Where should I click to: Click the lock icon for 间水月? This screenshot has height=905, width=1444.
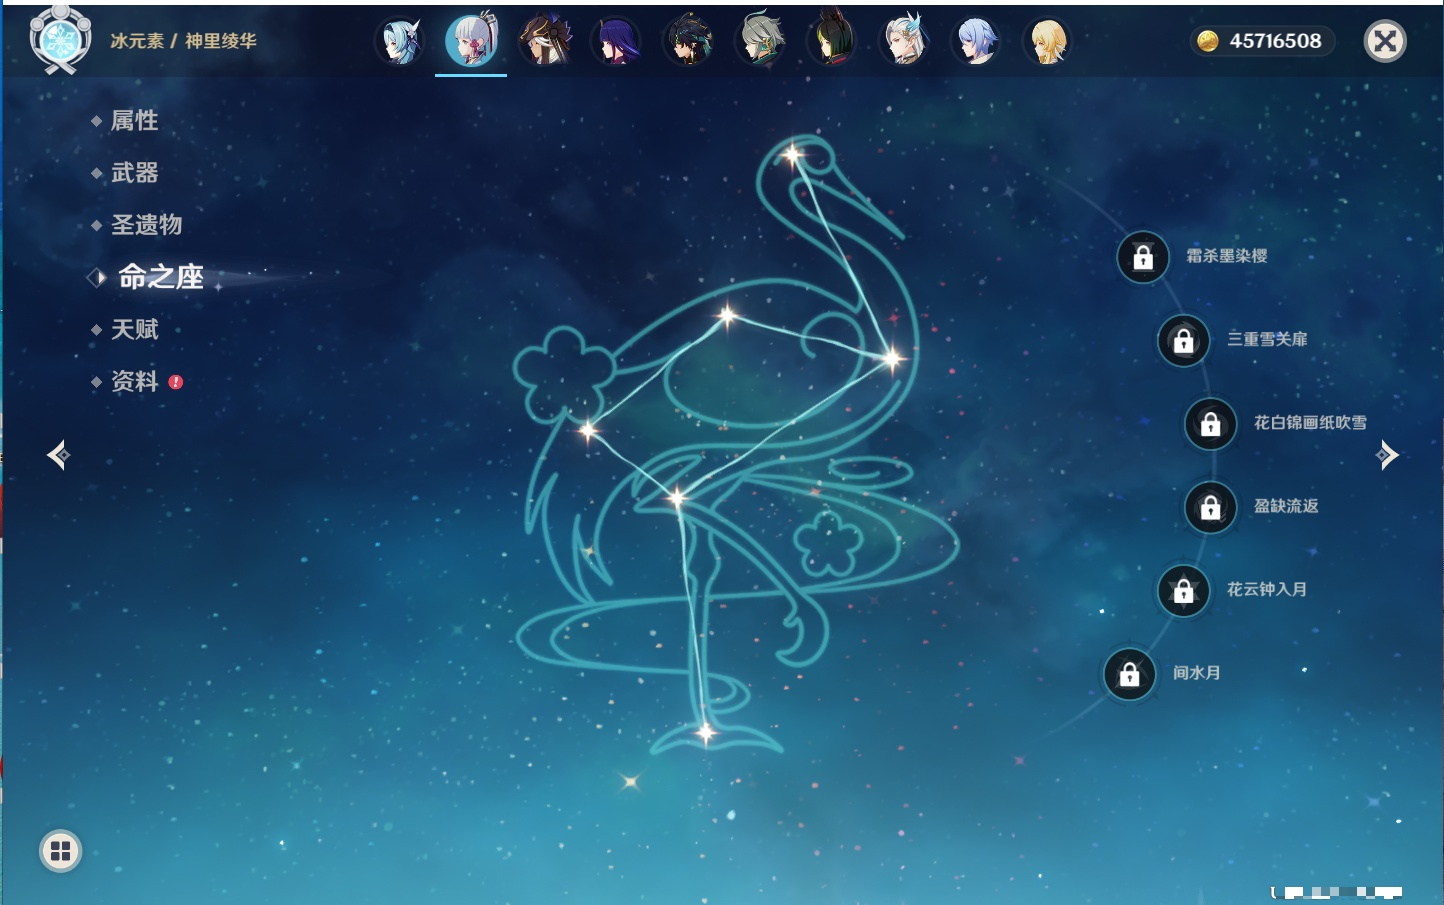point(1130,675)
